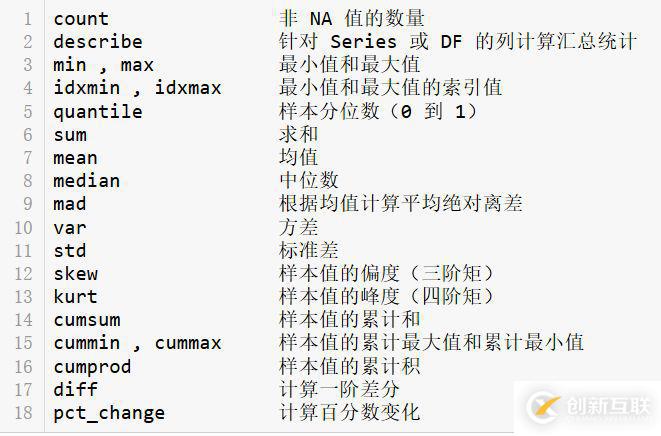
Task: Click line number 9 in the gutter
Action: click(28, 204)
